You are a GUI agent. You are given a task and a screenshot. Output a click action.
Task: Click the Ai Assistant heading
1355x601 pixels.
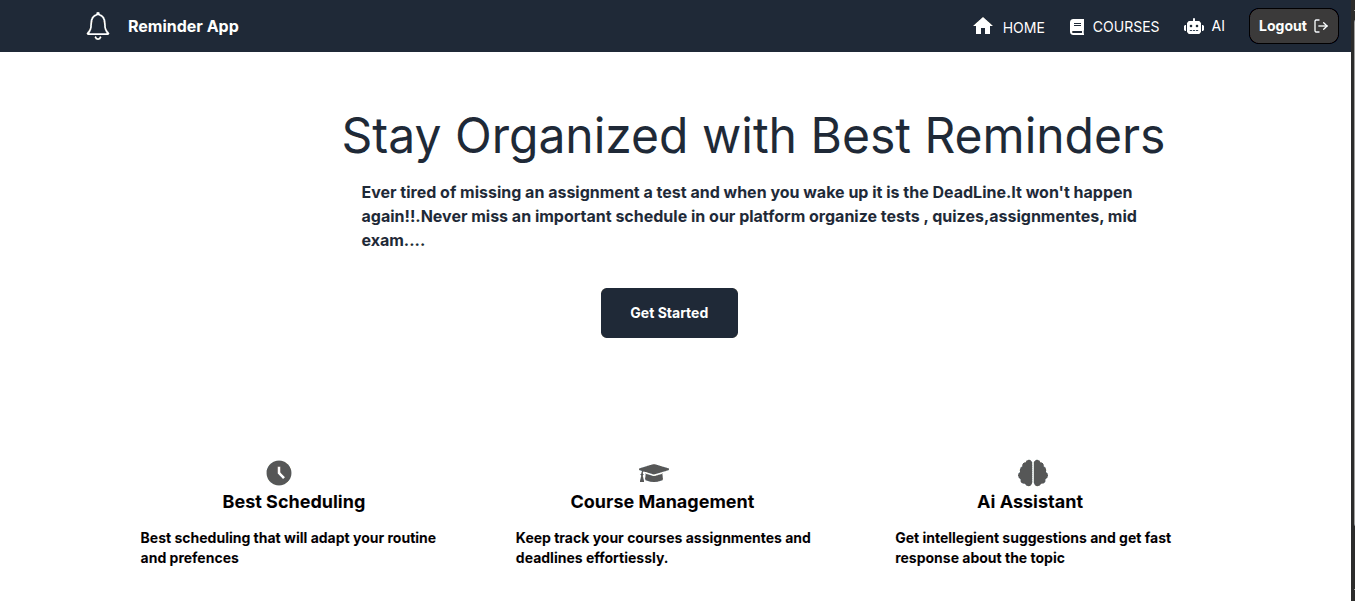[x=1030, y=502]
